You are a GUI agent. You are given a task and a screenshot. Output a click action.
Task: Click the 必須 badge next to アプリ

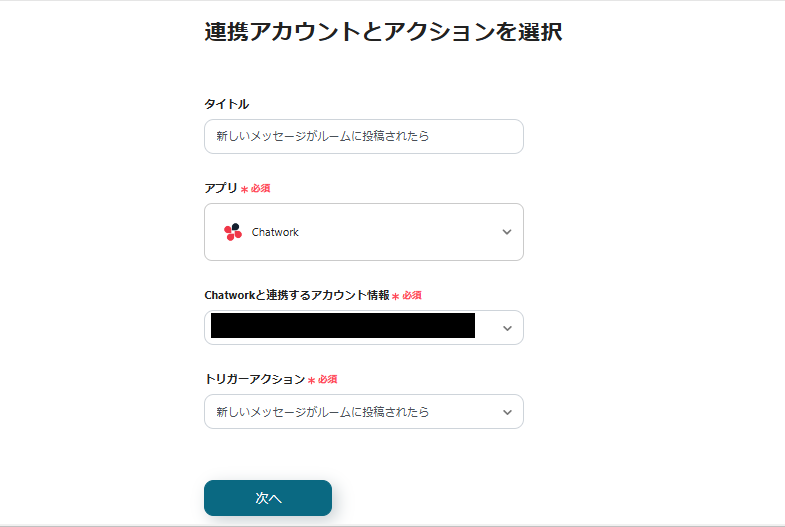pyautogui.click(x=262, y=189)
